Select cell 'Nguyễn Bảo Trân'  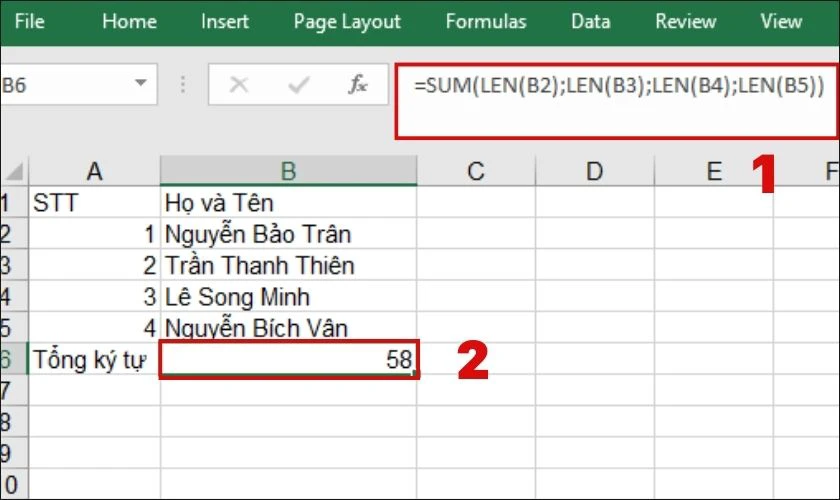[288, 234]
